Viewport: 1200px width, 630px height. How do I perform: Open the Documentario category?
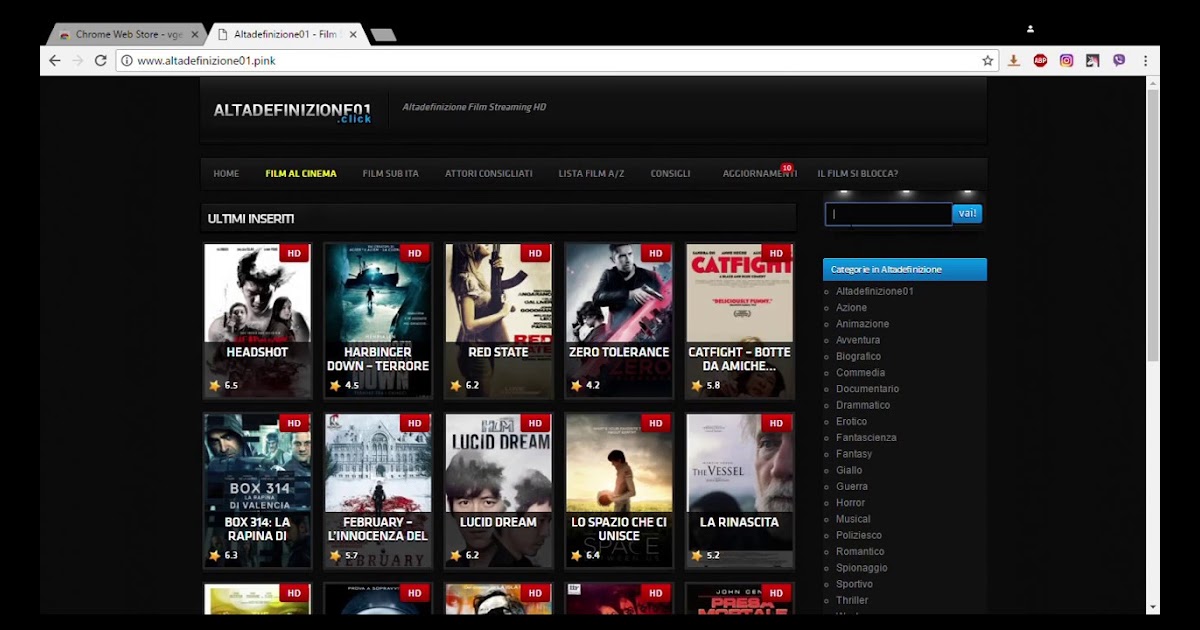867,389
